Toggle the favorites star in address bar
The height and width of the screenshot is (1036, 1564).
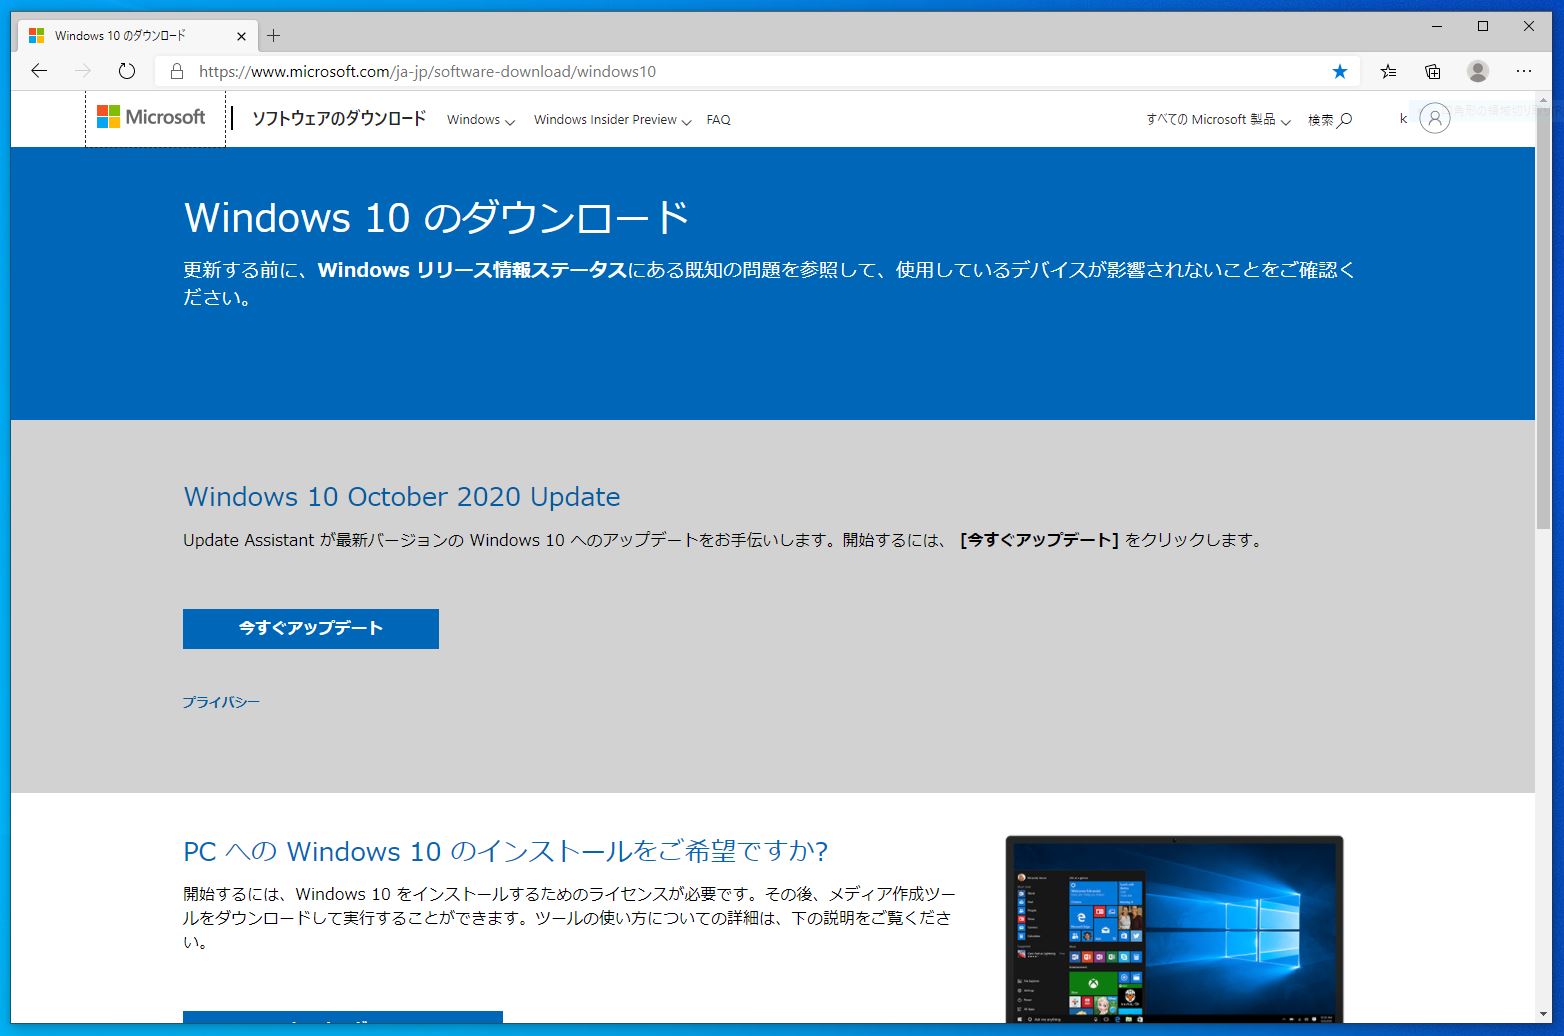[1340, 71]
